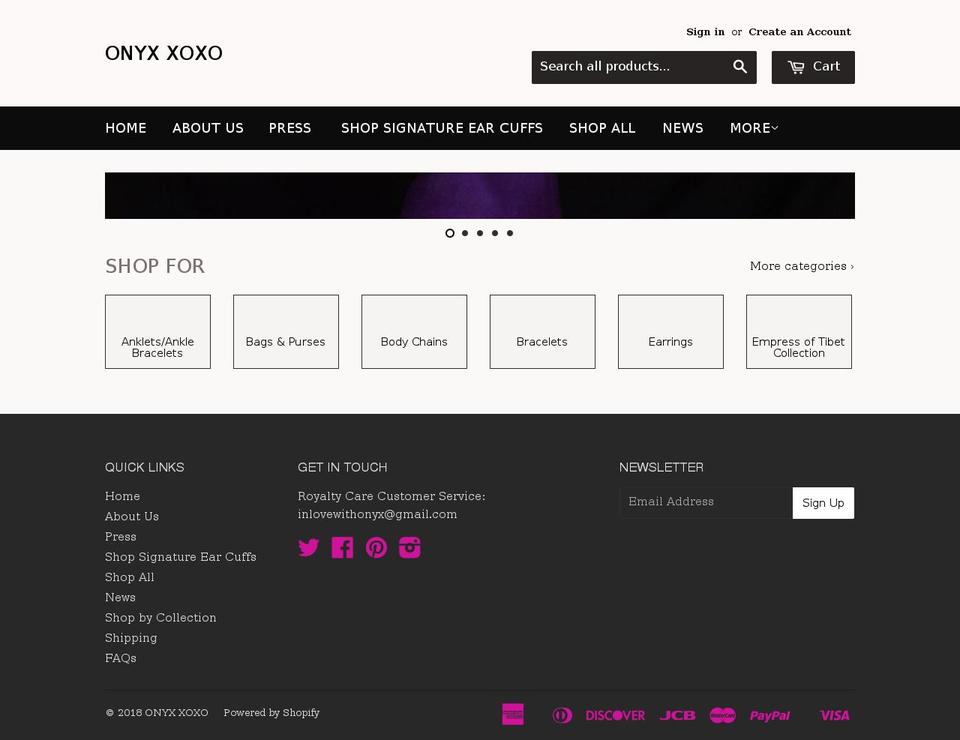960x740 pixels.
Task: Click footer FAQs link
Action: (121, 658)
